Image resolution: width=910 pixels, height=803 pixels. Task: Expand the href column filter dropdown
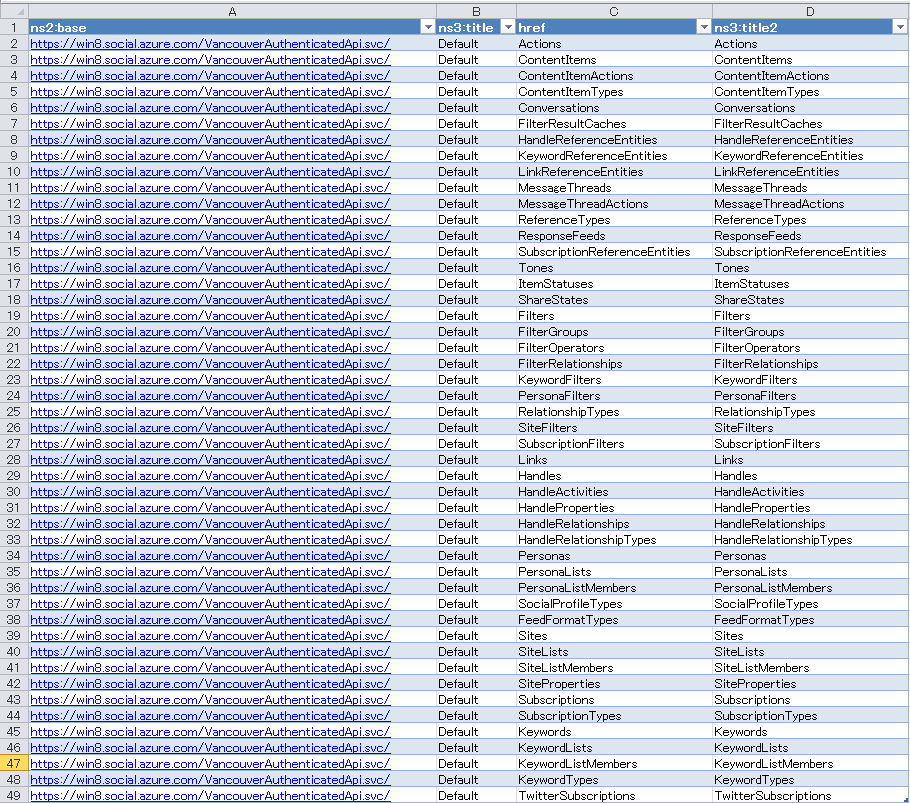(x=703, y=27)
